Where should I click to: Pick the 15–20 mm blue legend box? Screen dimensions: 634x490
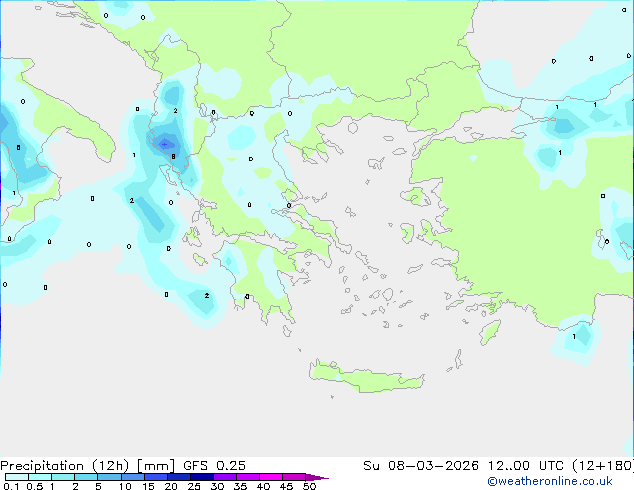pos(155,477)
